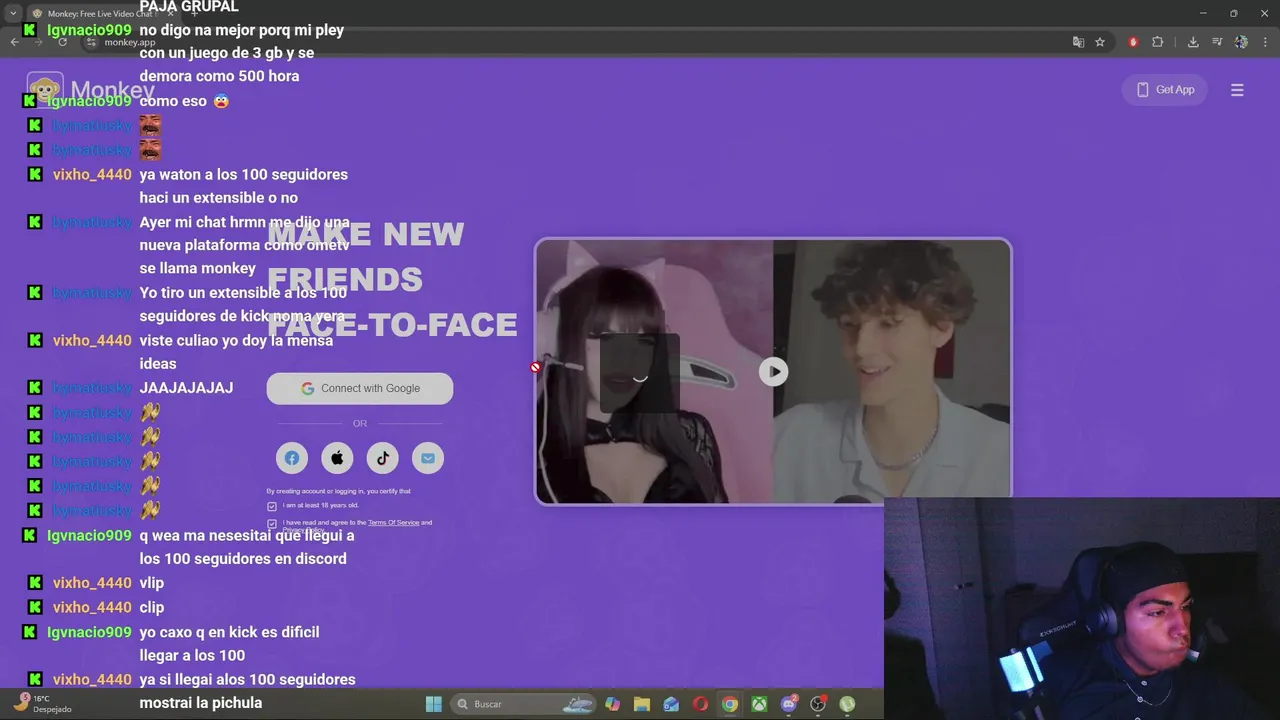Open File Explorer from the taskbar
The image size is (1280, 720).
coord(642,704)
